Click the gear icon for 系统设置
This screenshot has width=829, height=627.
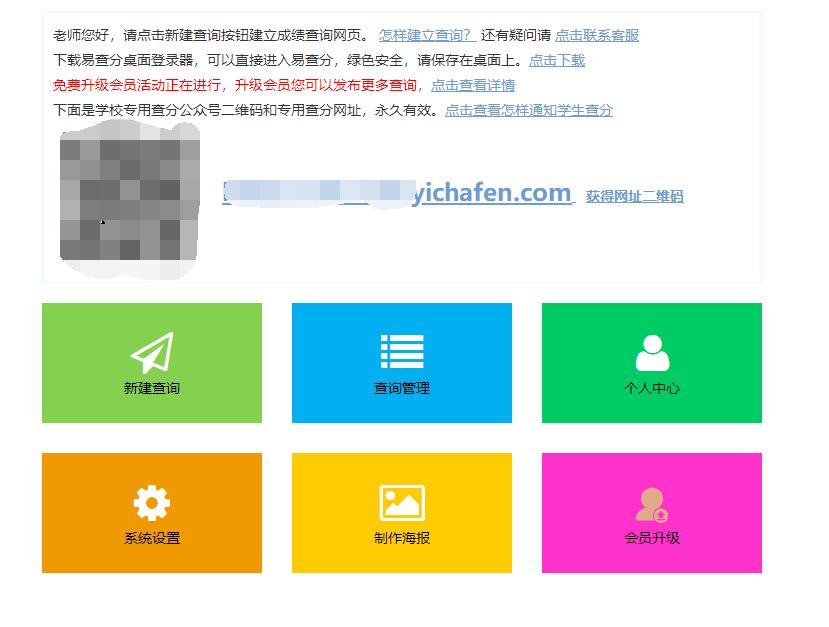pyautogui.click(x=152, y=502)
